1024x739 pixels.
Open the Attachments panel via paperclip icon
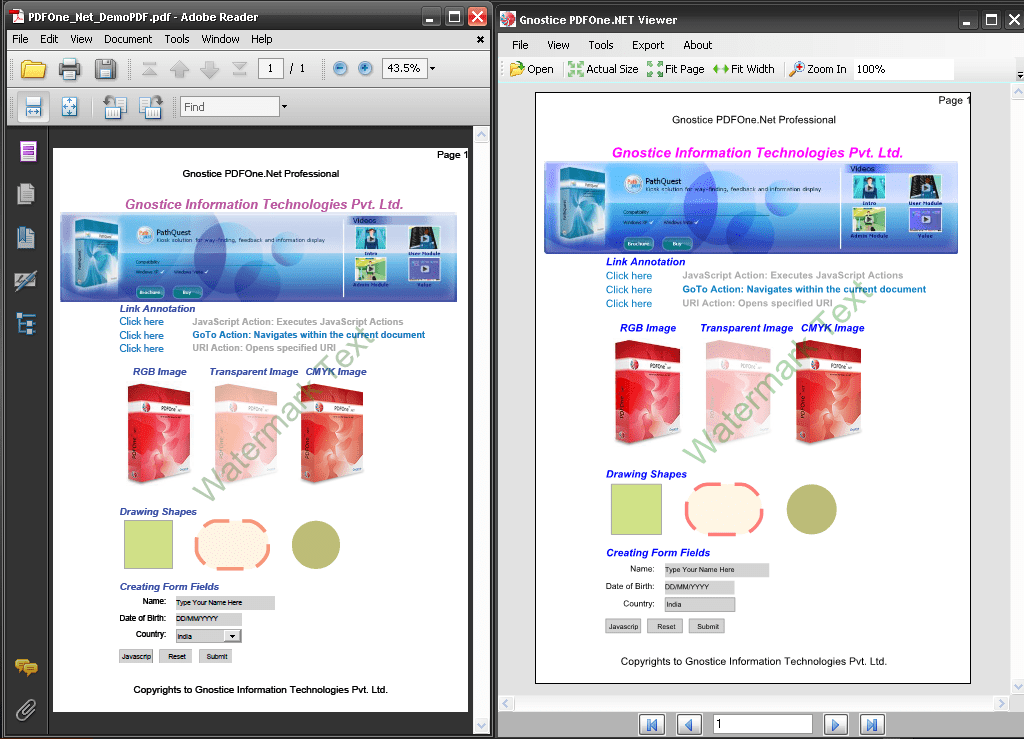pyautogui.click(x=27, y=710)
